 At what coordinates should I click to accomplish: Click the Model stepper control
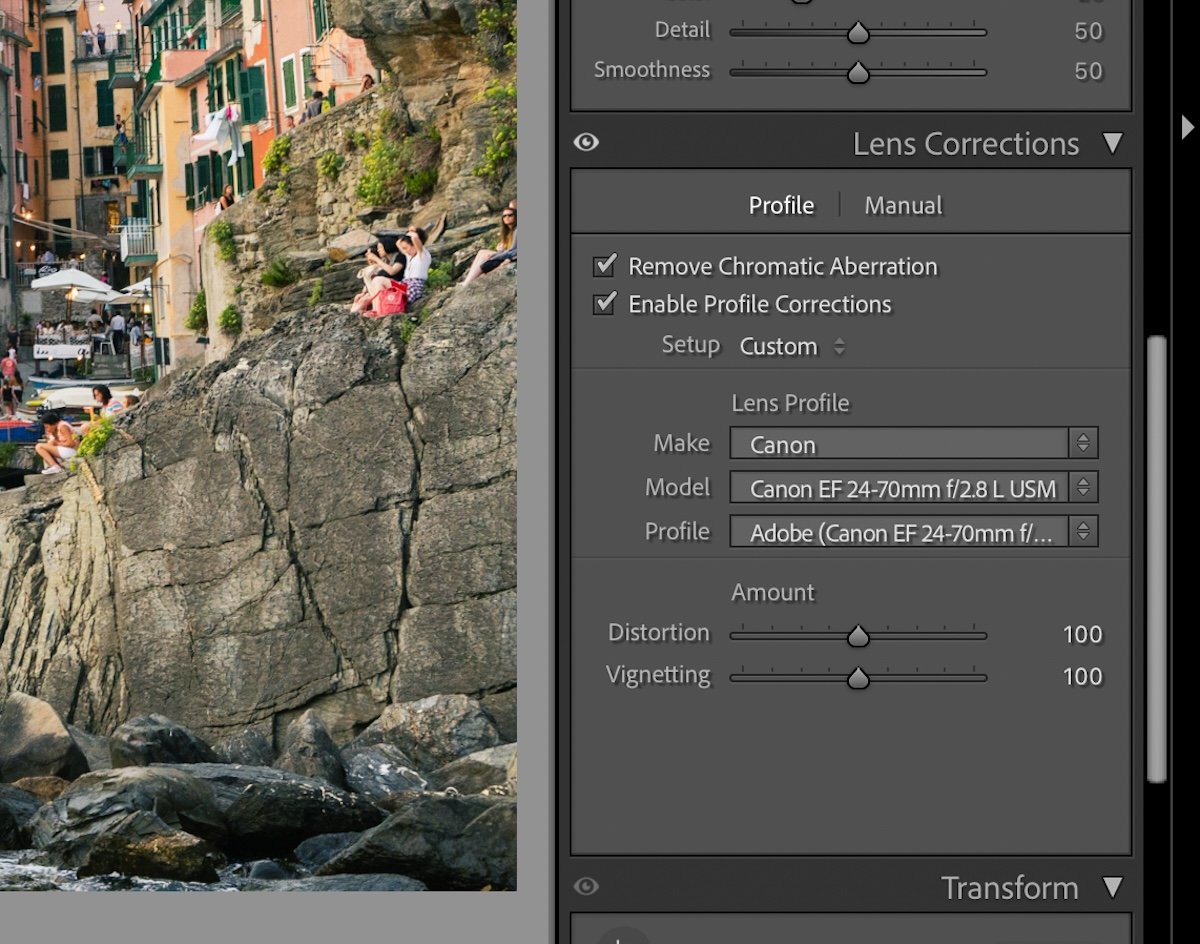1085,487
